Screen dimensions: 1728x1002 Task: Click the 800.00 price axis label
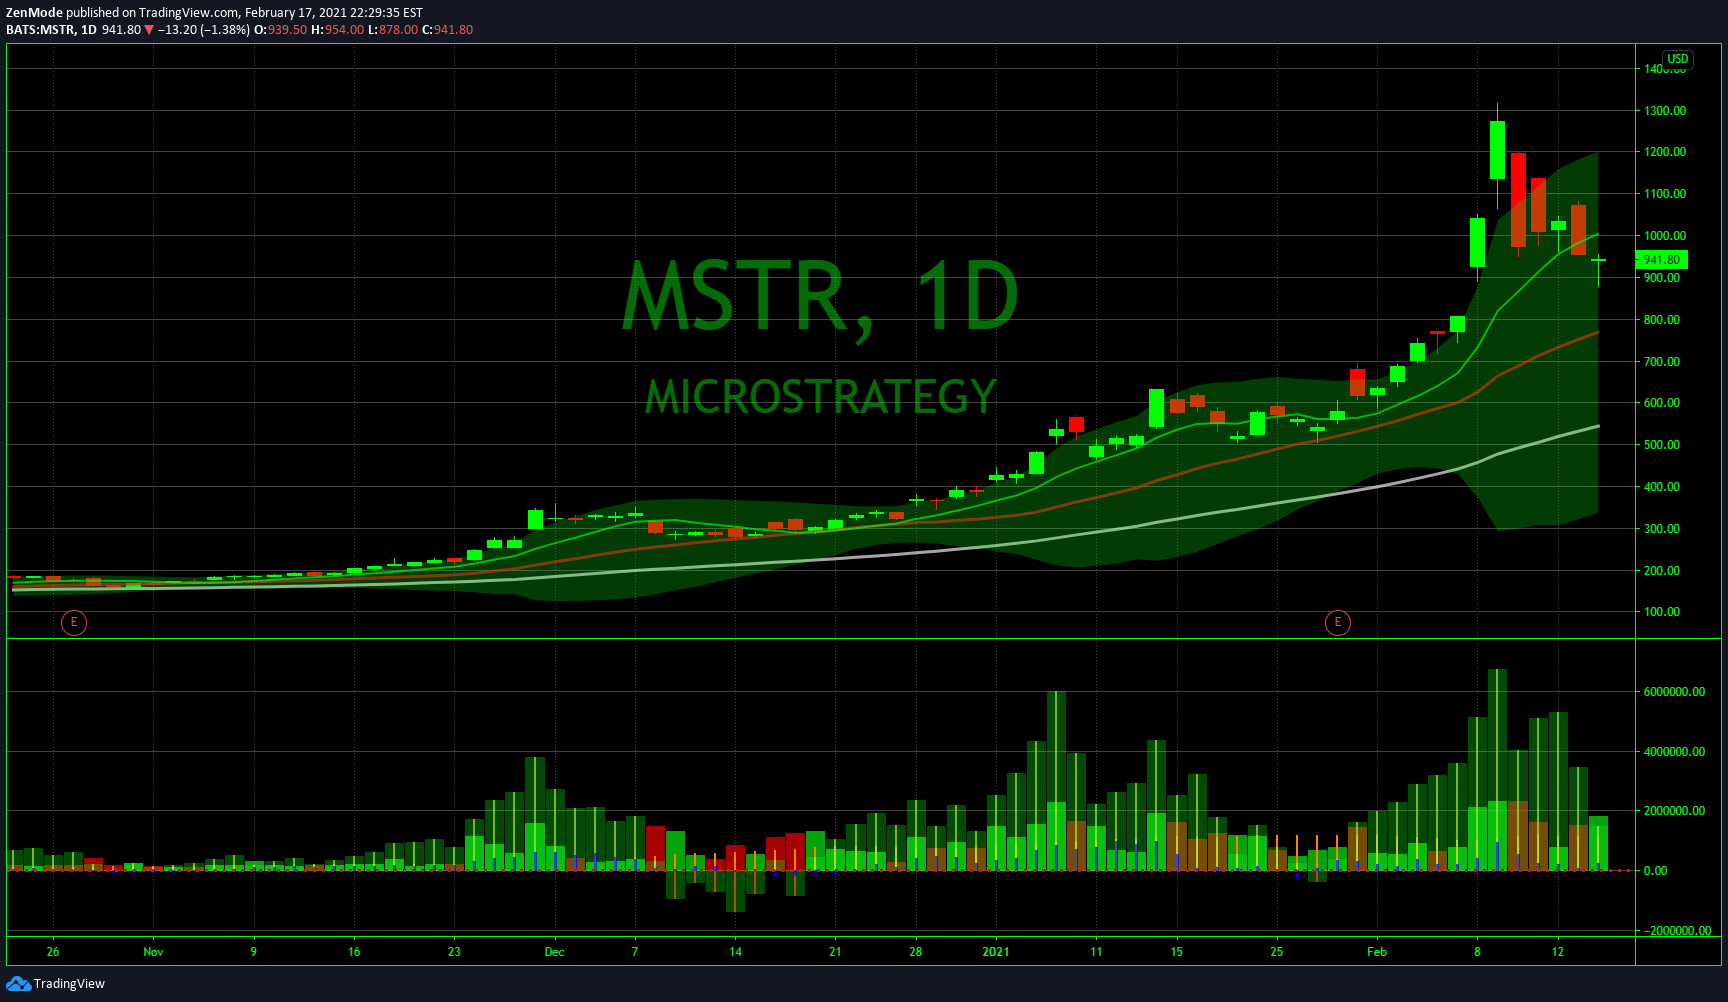tap(1662, 320)
